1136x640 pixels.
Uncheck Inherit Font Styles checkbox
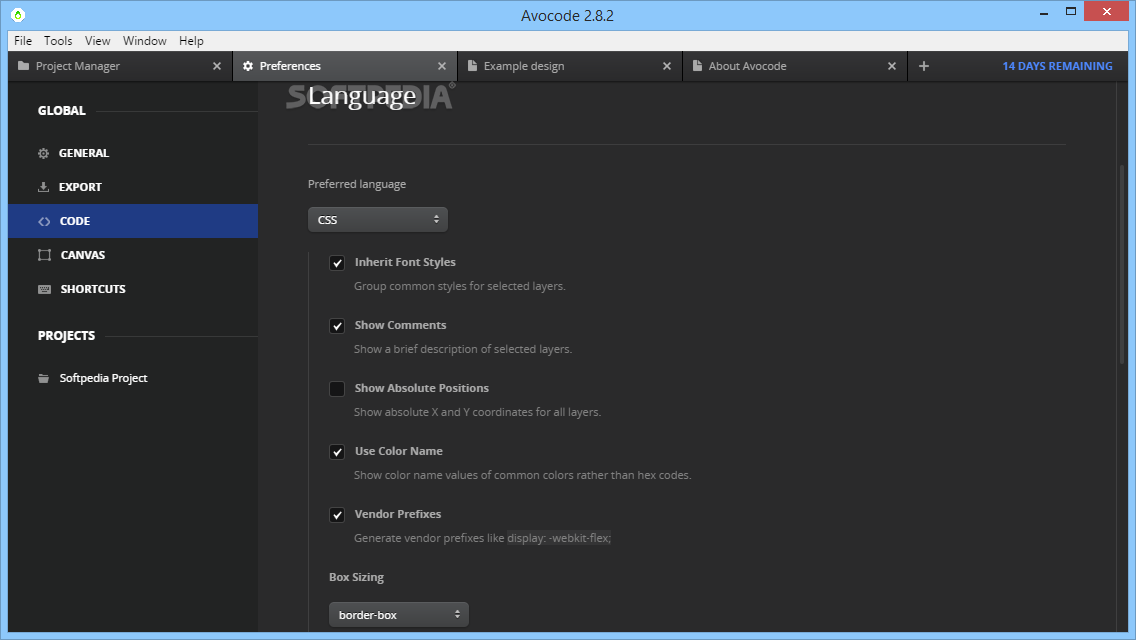[x=337, y=263]
